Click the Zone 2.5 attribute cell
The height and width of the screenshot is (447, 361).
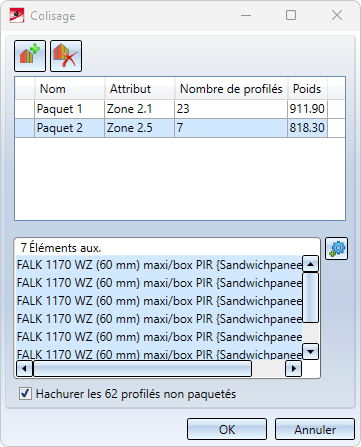140,128
